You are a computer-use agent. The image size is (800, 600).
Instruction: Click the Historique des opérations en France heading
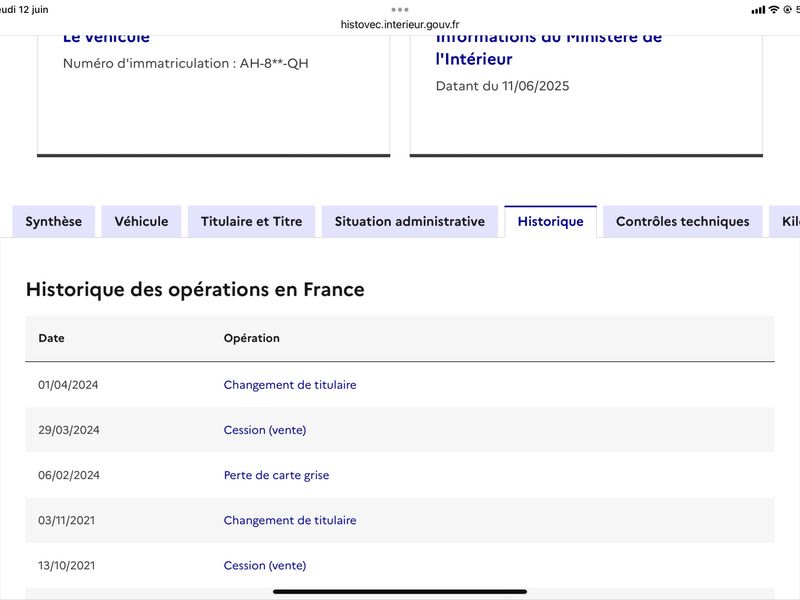(195, 290)
